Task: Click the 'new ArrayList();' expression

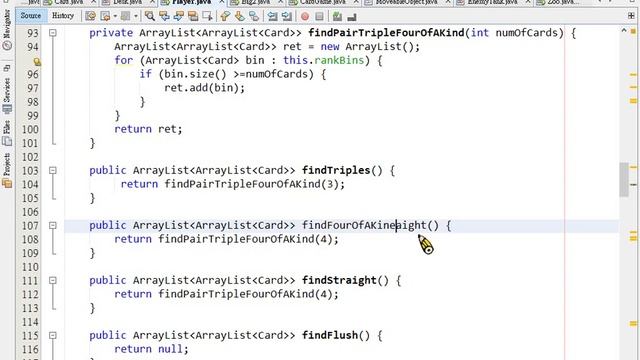Action: (370, 47)
